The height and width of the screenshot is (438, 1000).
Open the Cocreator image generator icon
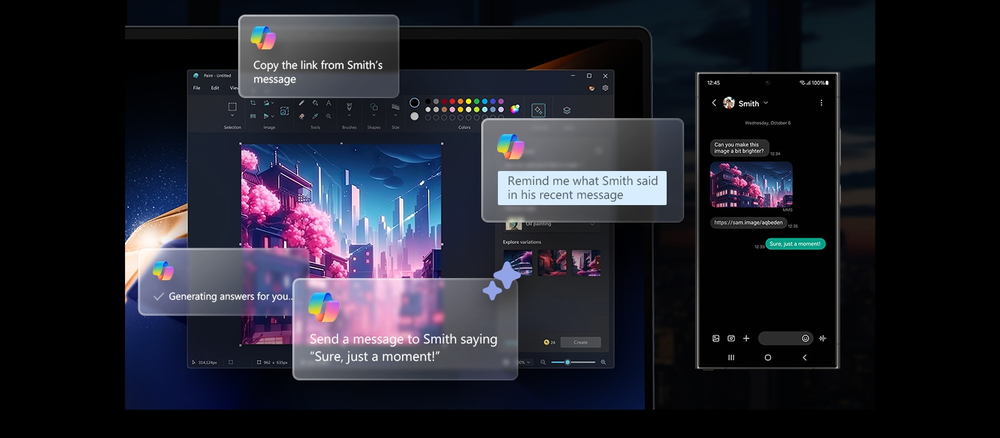click(x=538, y=110)
